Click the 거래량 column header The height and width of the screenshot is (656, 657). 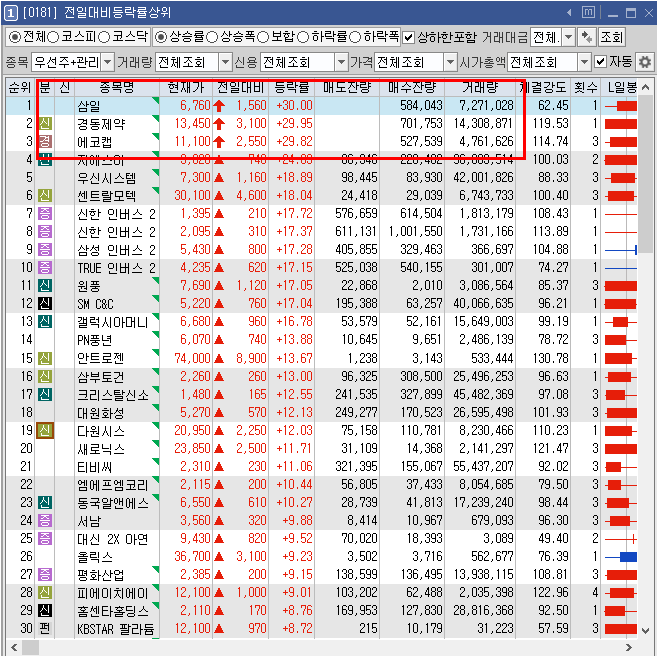pos(480,87)
